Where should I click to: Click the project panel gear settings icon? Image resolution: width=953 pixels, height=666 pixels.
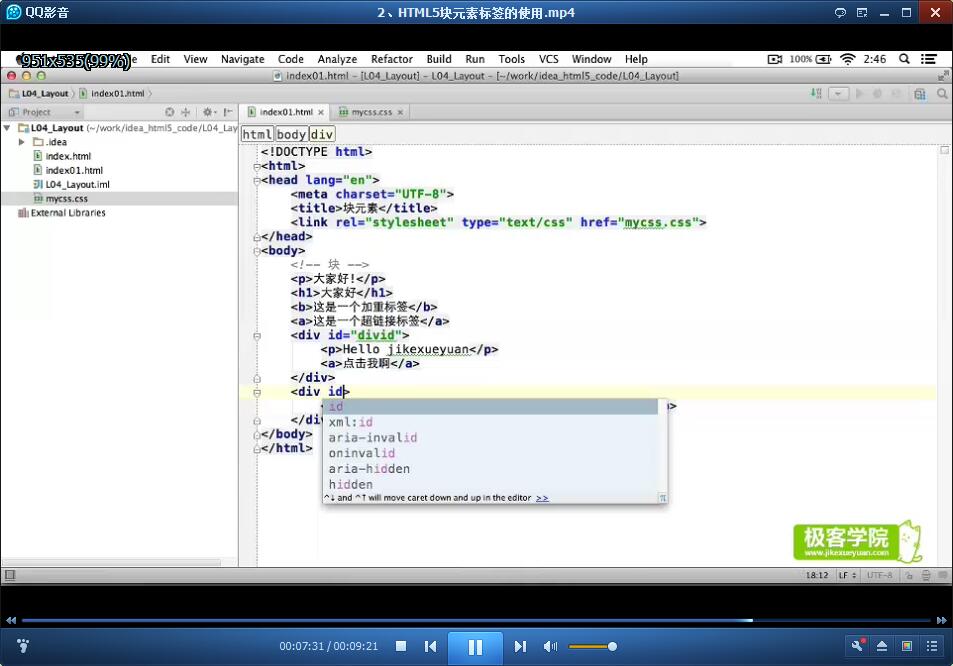click(x=208, y=112)
